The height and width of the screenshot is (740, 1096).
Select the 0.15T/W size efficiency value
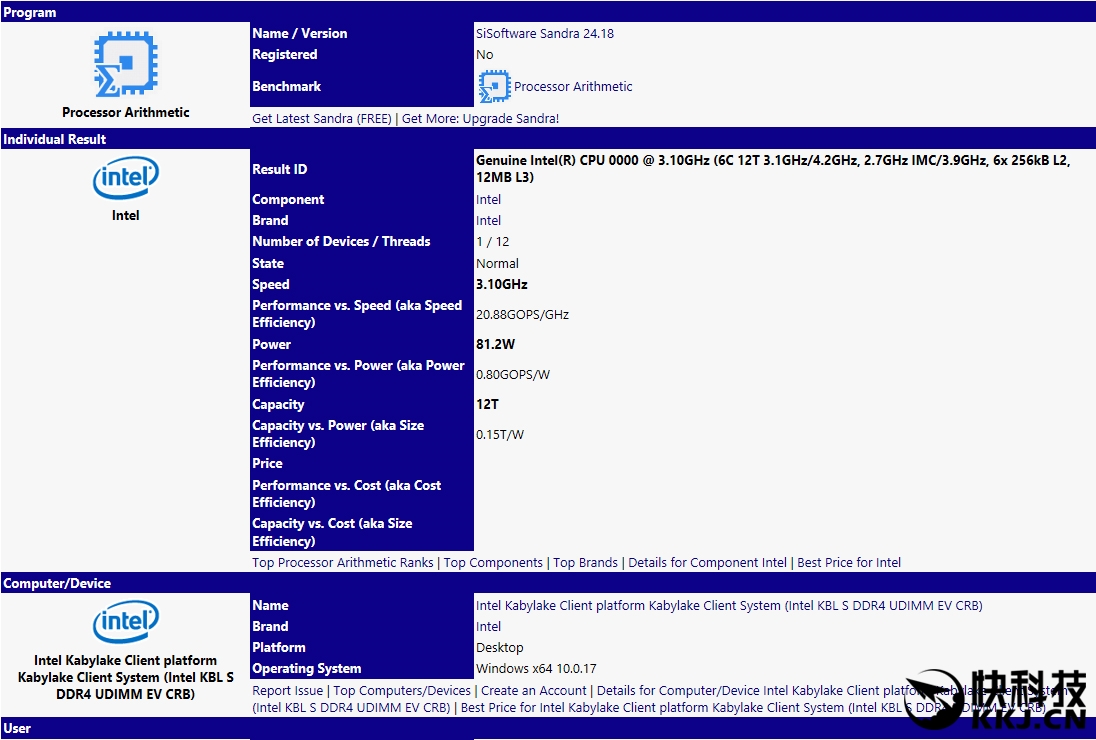pyautogui.click(x=499, y=435)
